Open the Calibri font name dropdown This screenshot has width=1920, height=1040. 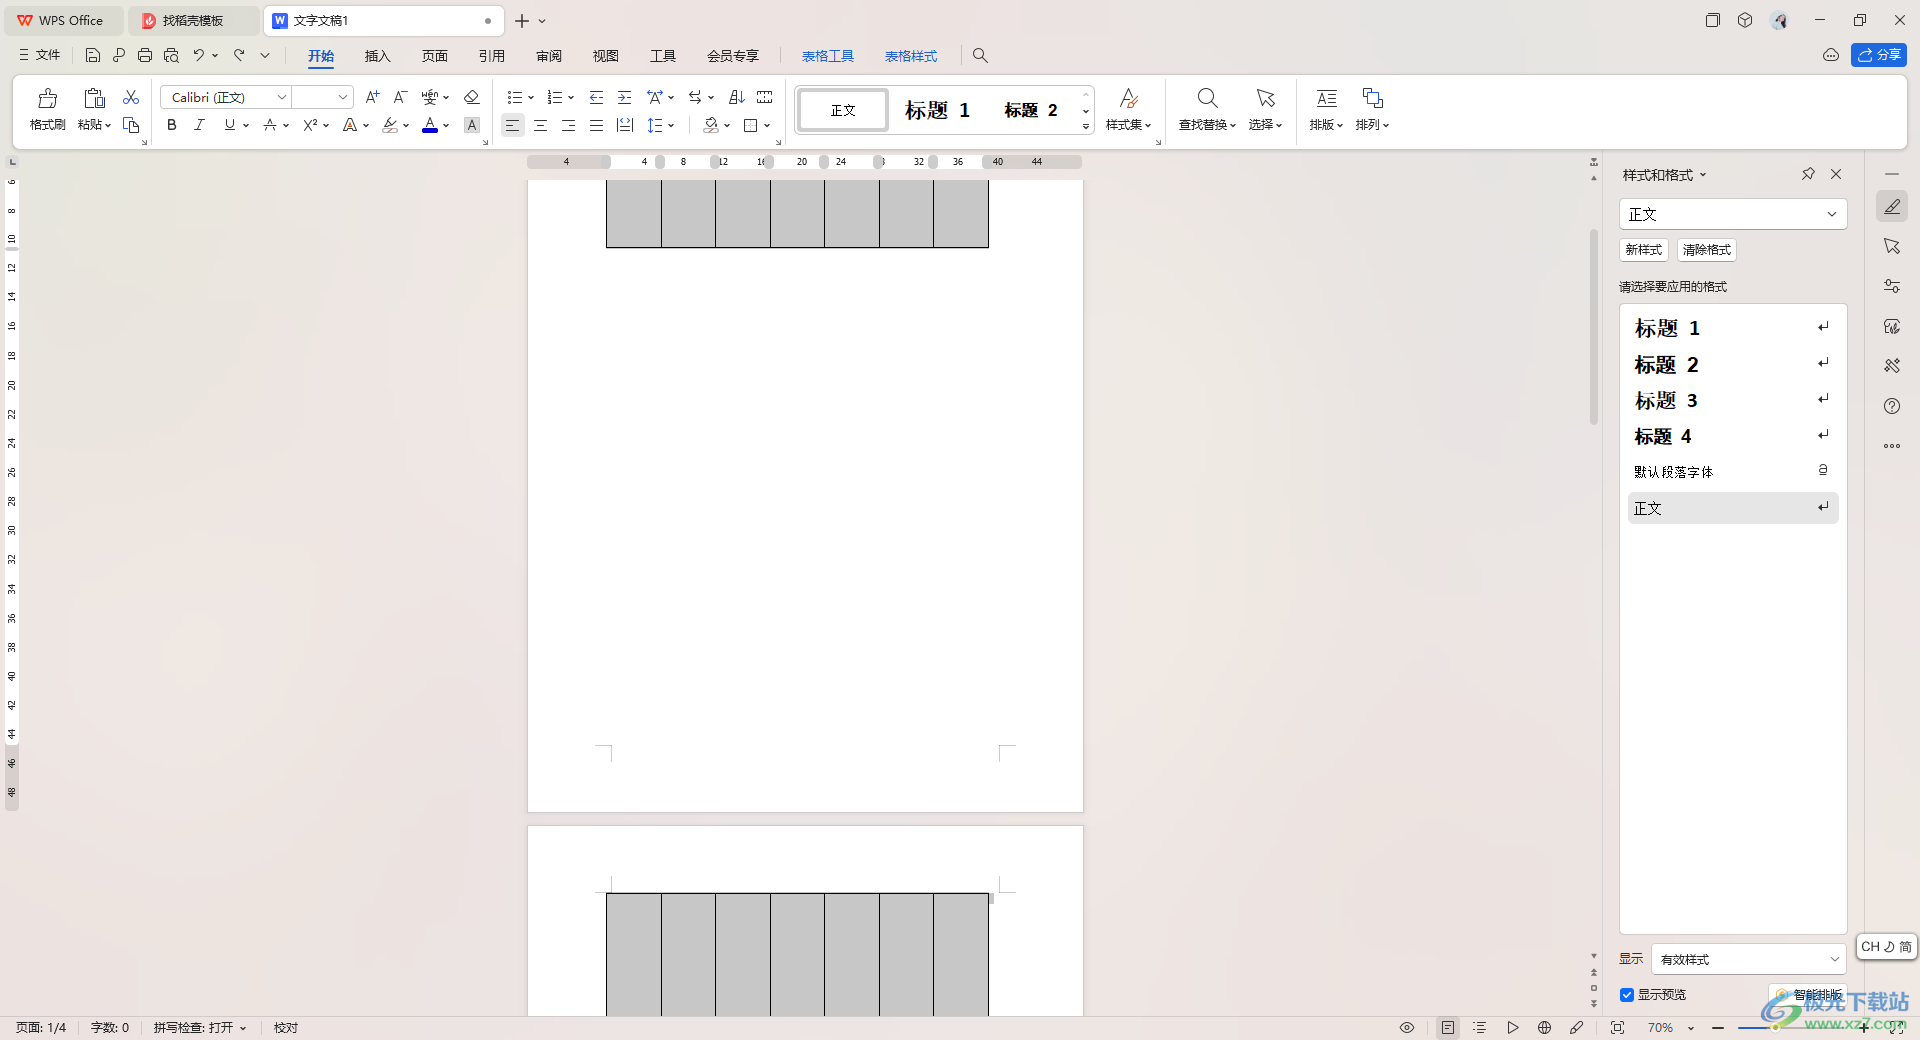click(282, 97)
